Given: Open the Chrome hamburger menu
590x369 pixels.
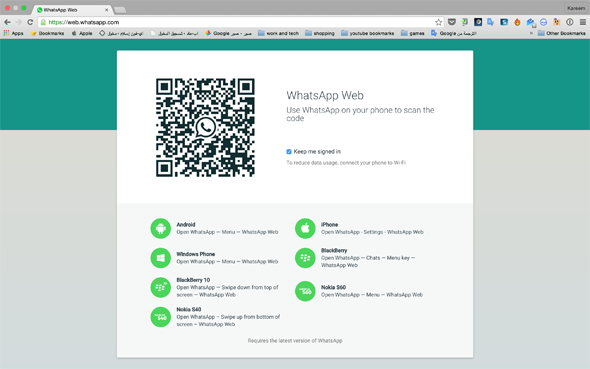Looking at the screenshot, I should pos(582,22).
